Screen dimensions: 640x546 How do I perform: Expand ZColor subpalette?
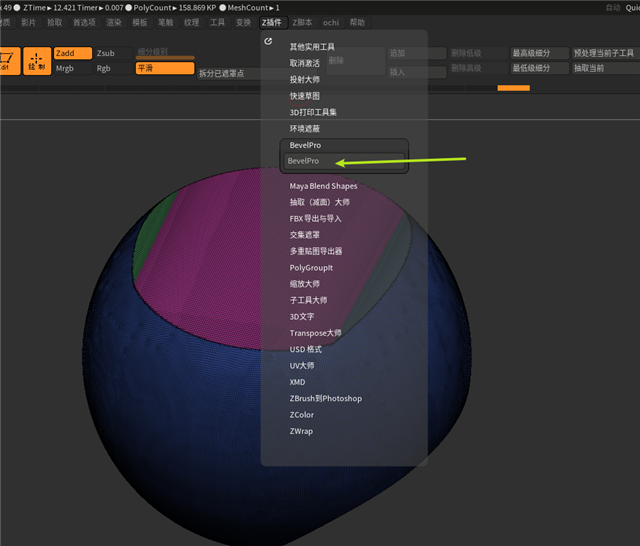302,415
